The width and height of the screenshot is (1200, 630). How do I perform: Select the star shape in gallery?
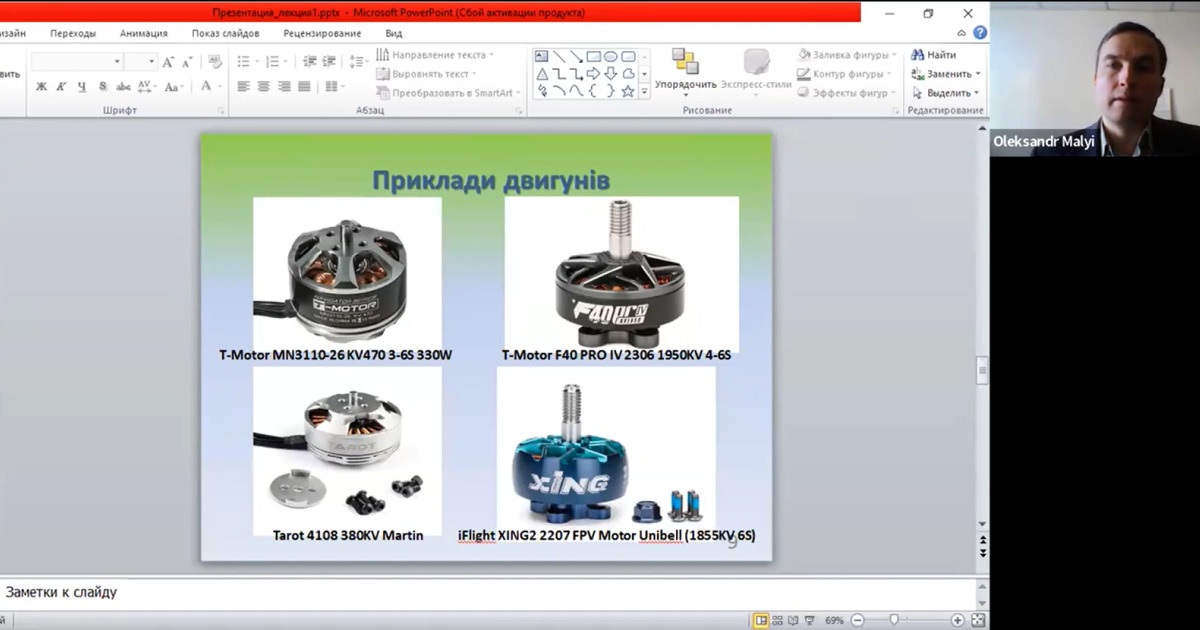point(628,91)
